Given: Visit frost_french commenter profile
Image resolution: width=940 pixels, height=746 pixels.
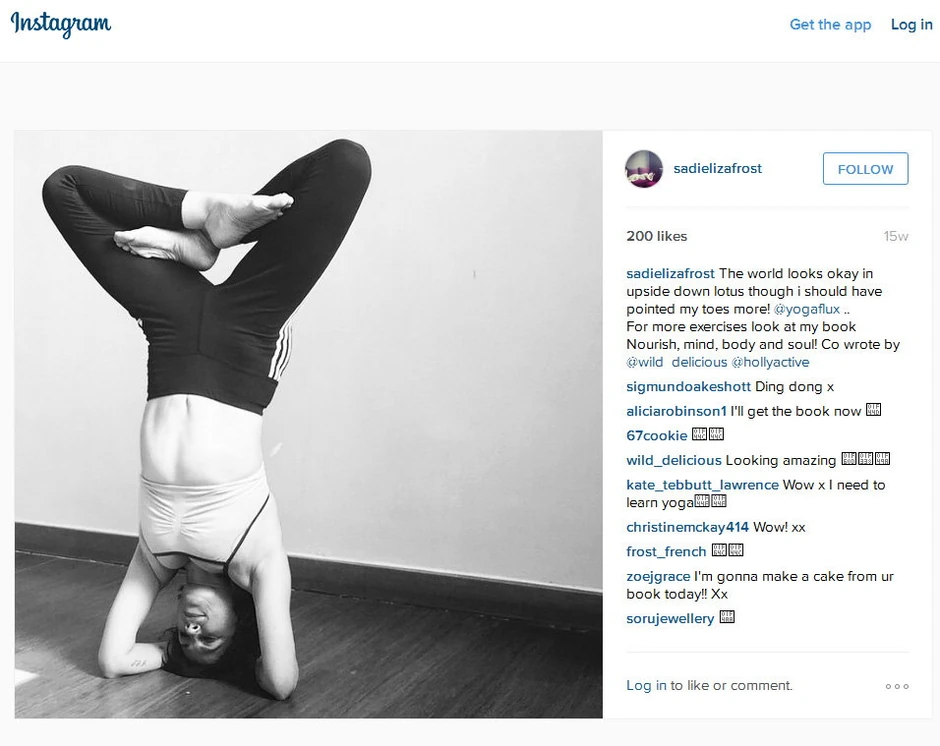Looking at the screenshot, I should click(x=666, y=552).
